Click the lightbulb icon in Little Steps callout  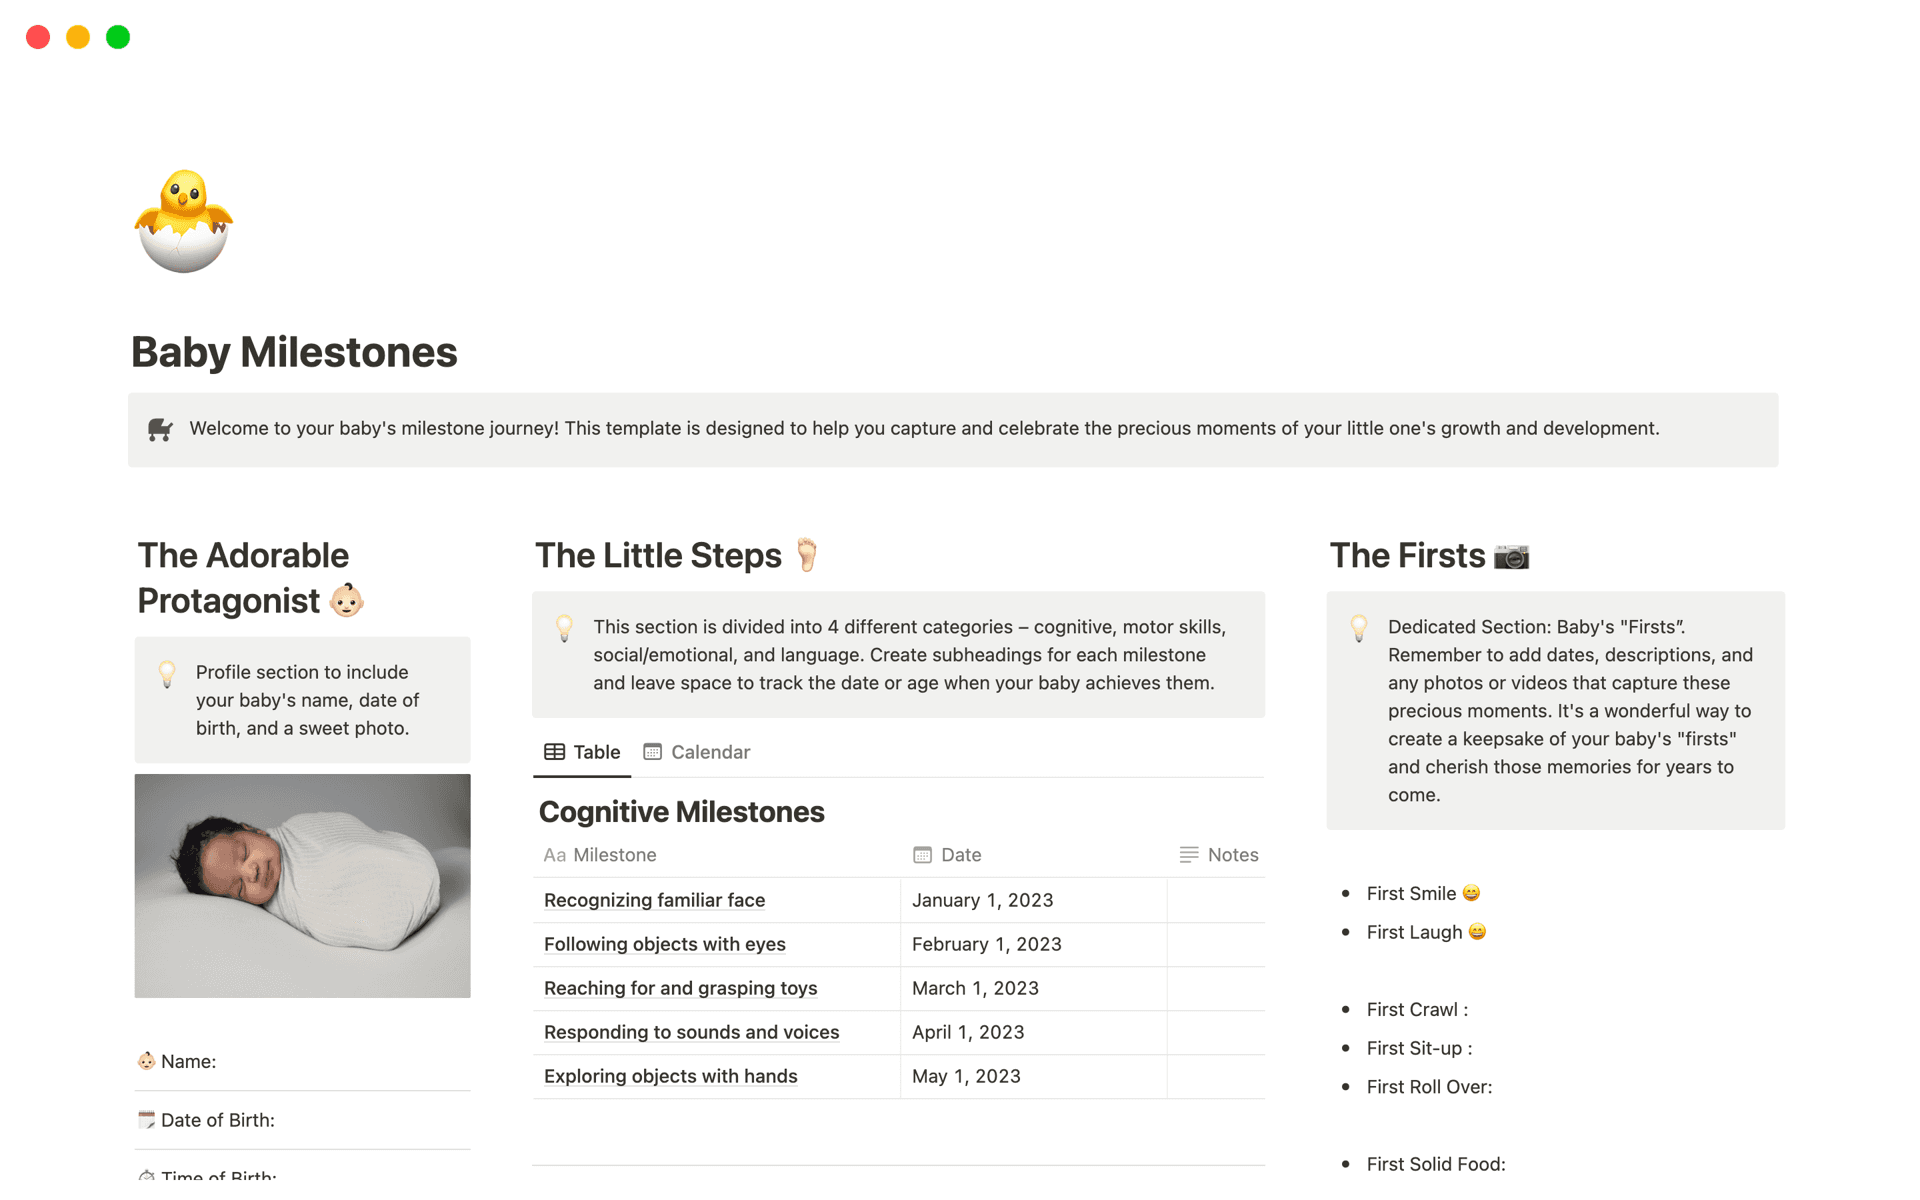564,628
